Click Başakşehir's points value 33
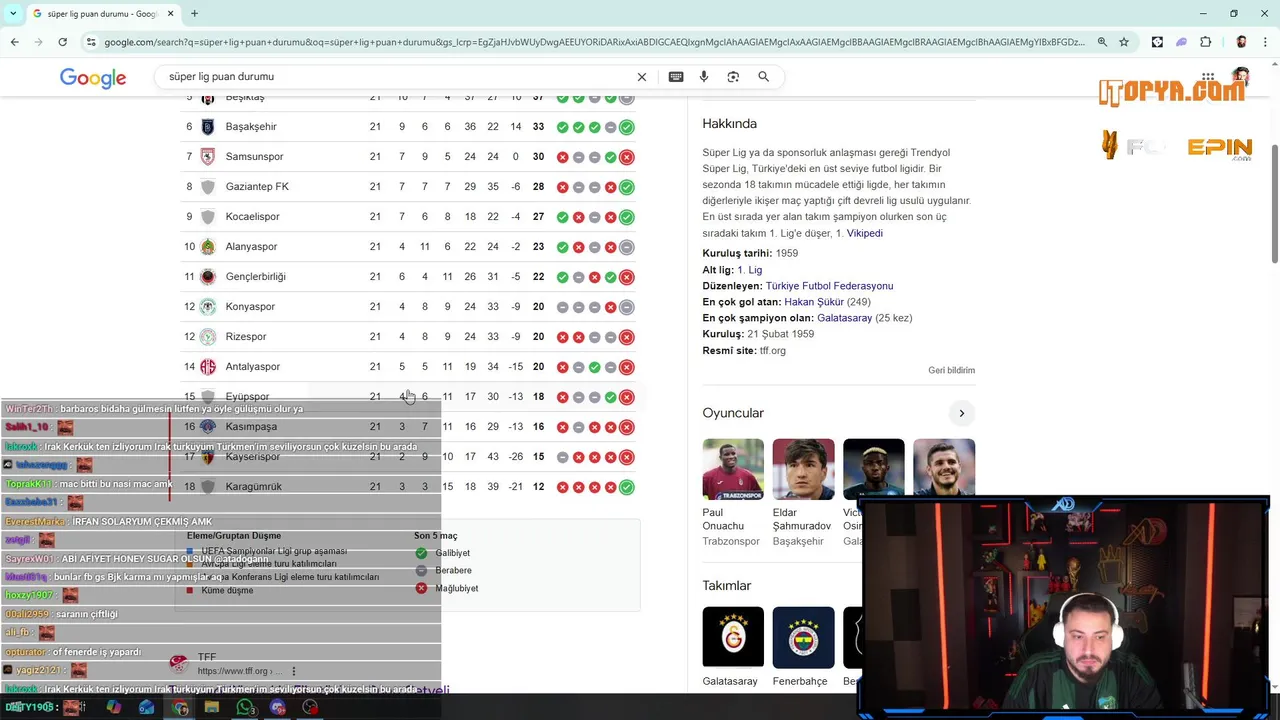This screenshot has height=720, width=1280. point(538,127)
